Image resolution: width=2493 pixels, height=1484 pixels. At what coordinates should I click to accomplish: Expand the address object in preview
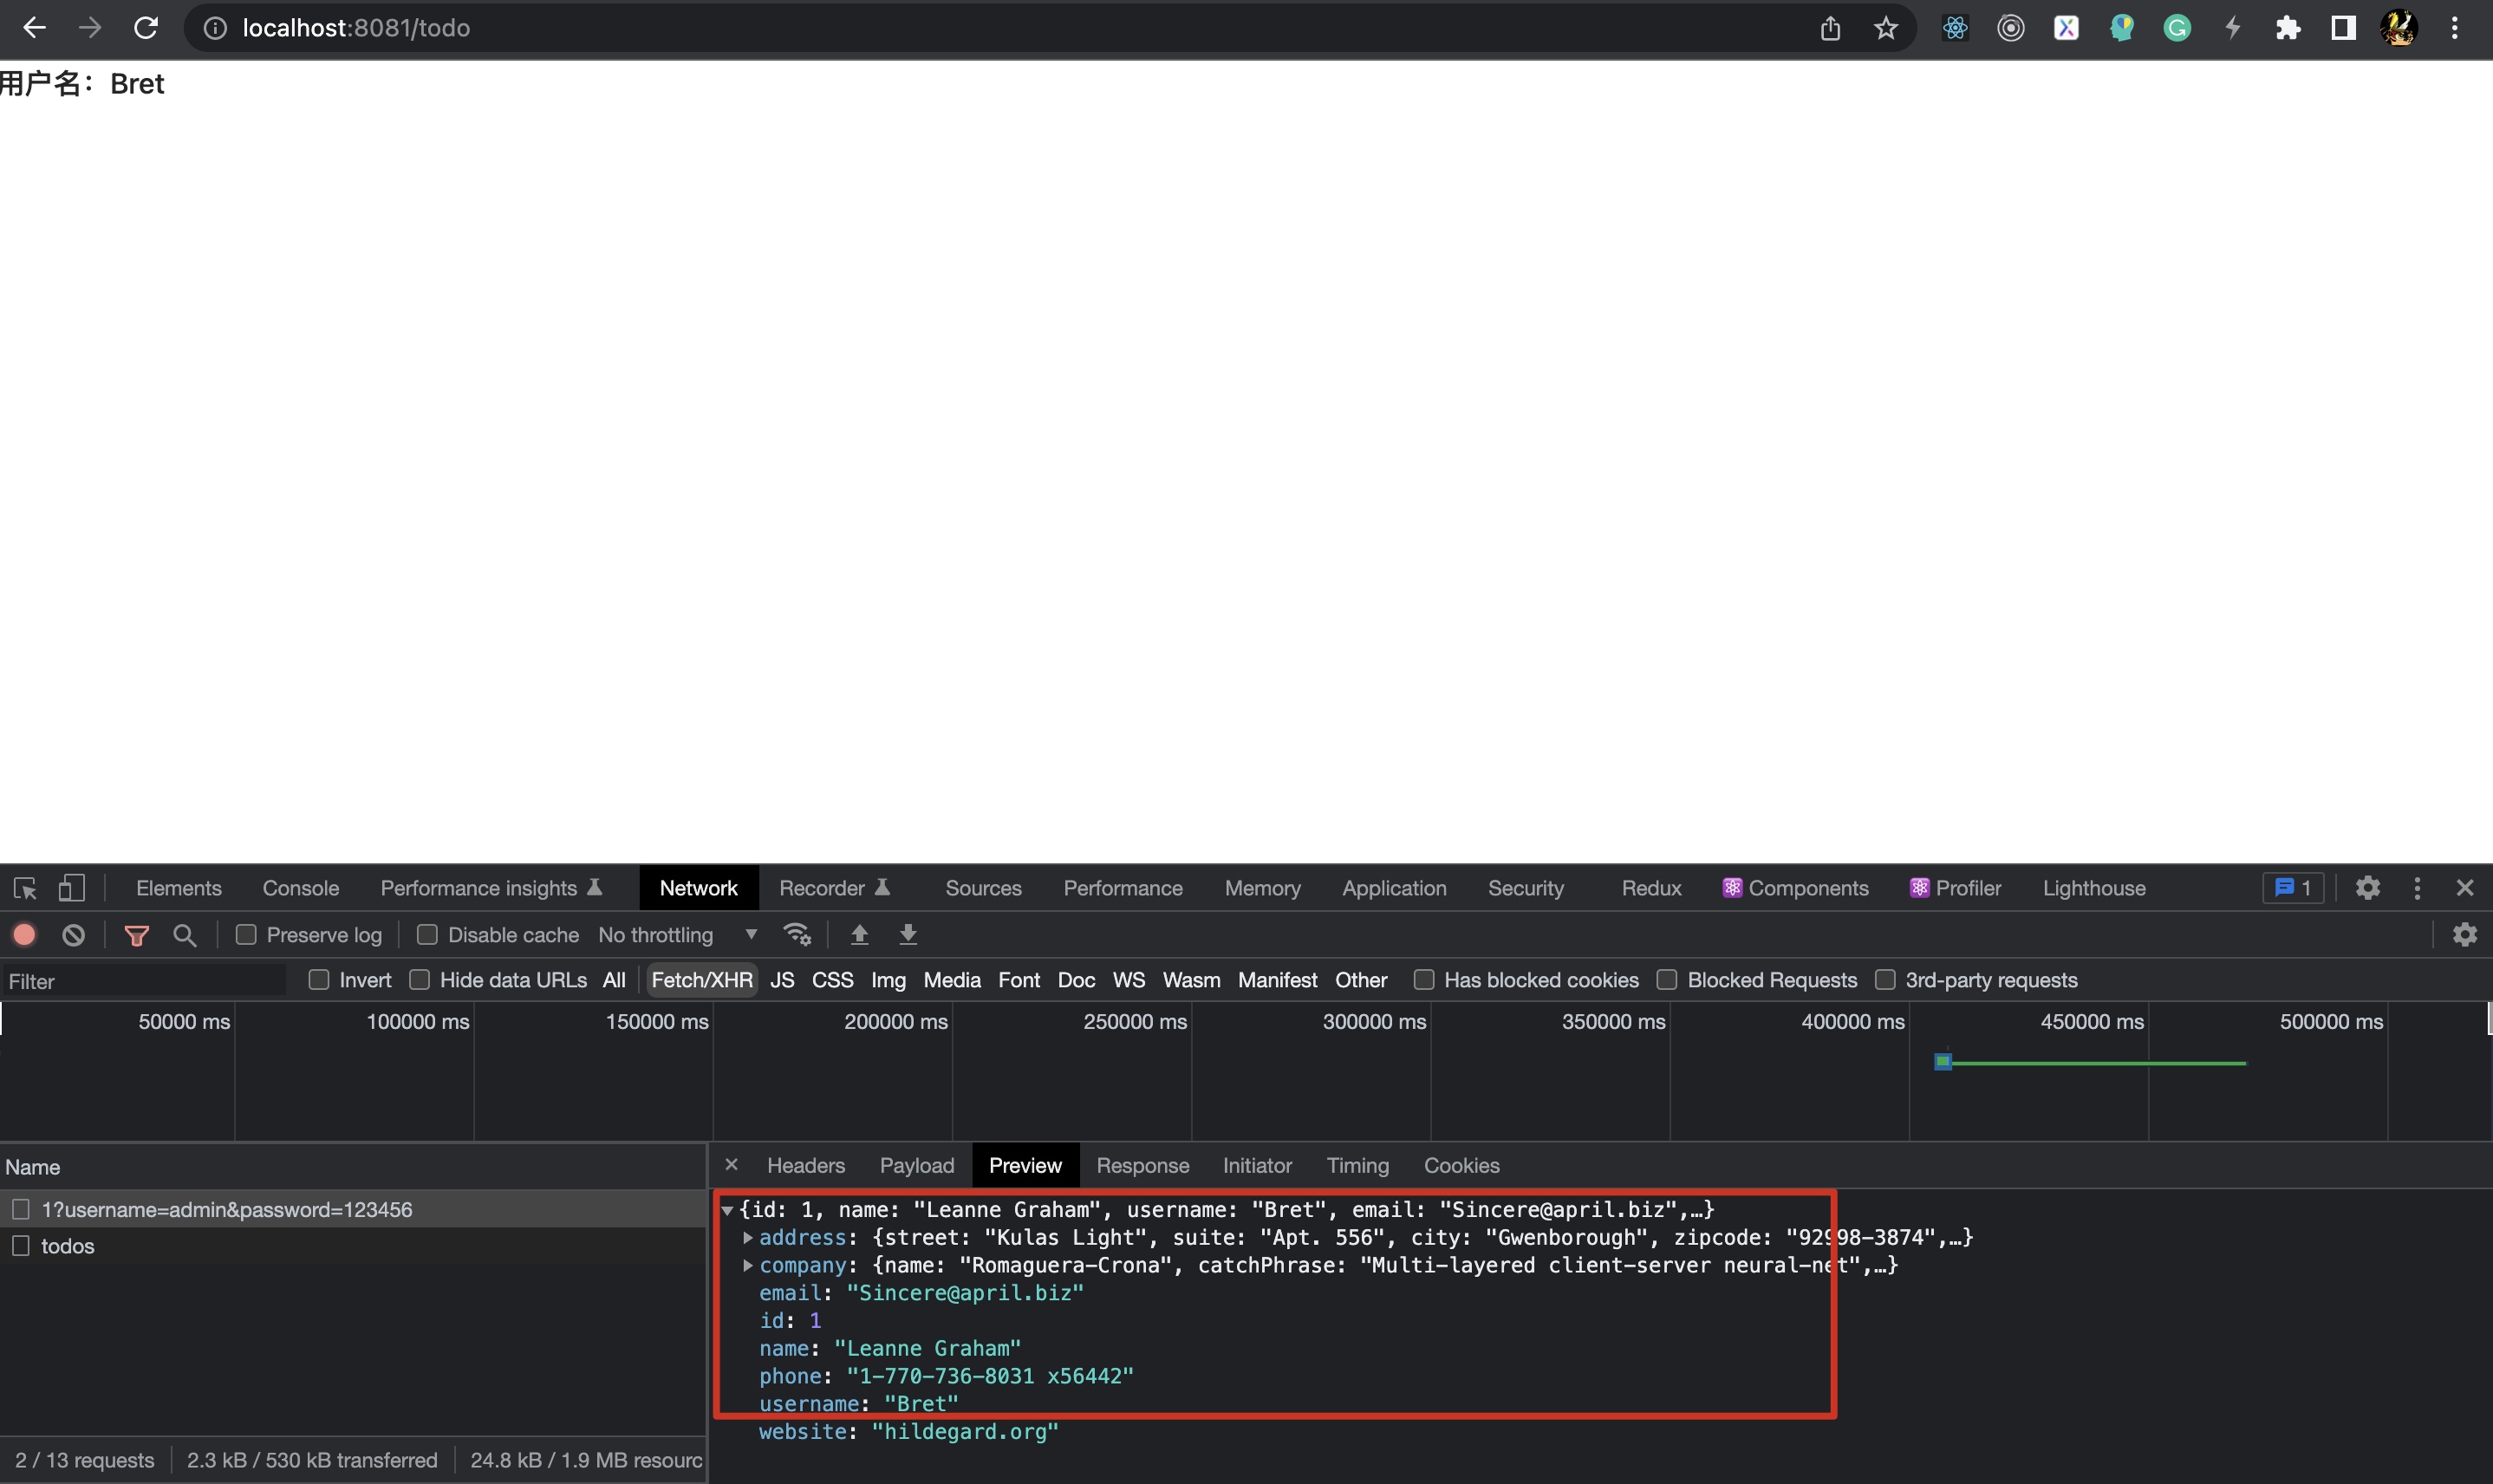coord(747,1238)
